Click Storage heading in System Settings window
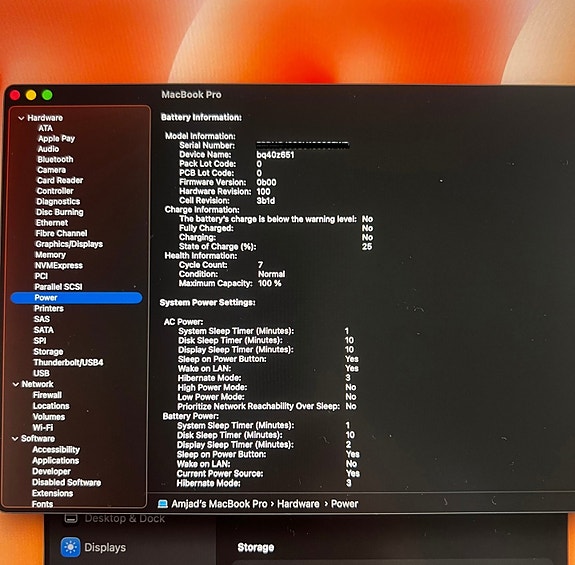Screen dimensions: 575x565 click(x=256, y=547)
